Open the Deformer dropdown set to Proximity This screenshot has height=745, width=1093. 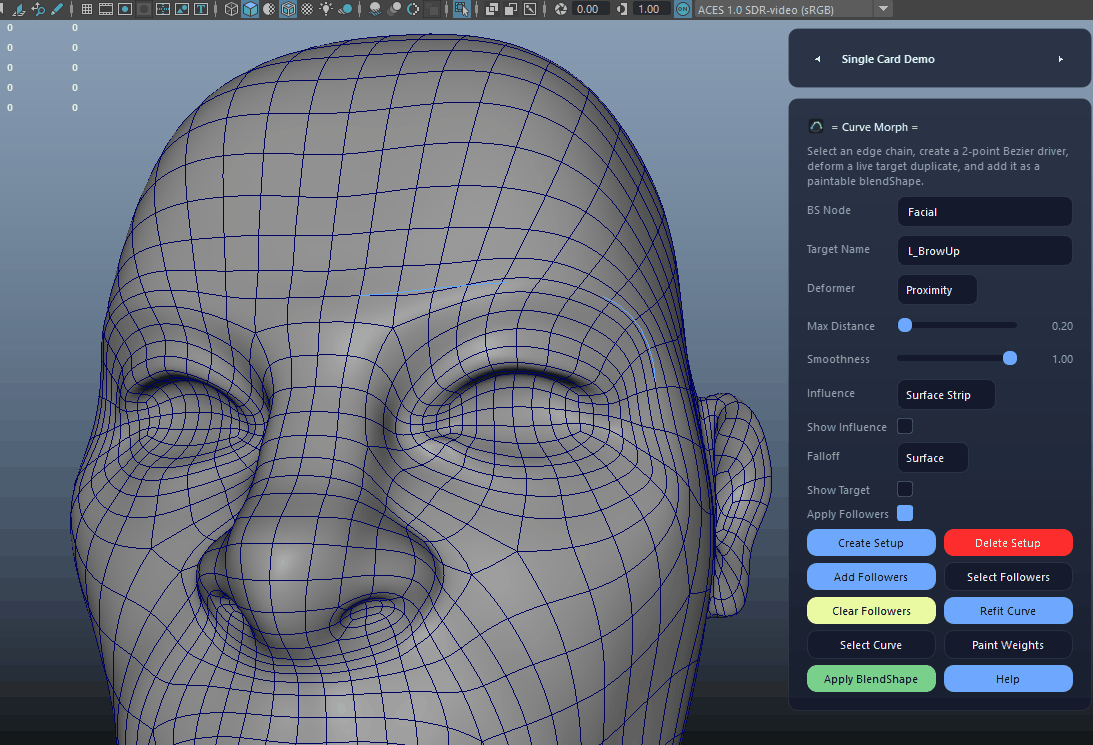(937, 290)
